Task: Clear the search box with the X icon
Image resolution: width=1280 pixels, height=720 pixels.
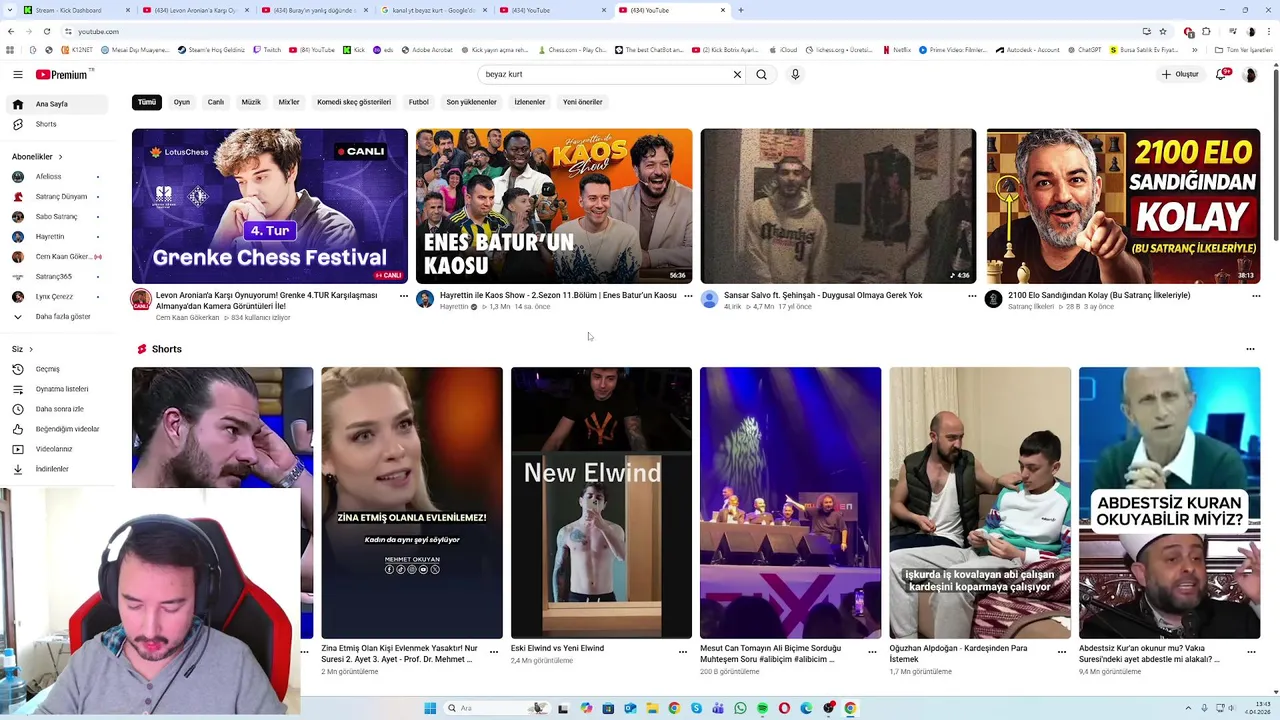Action: [737, 74]
